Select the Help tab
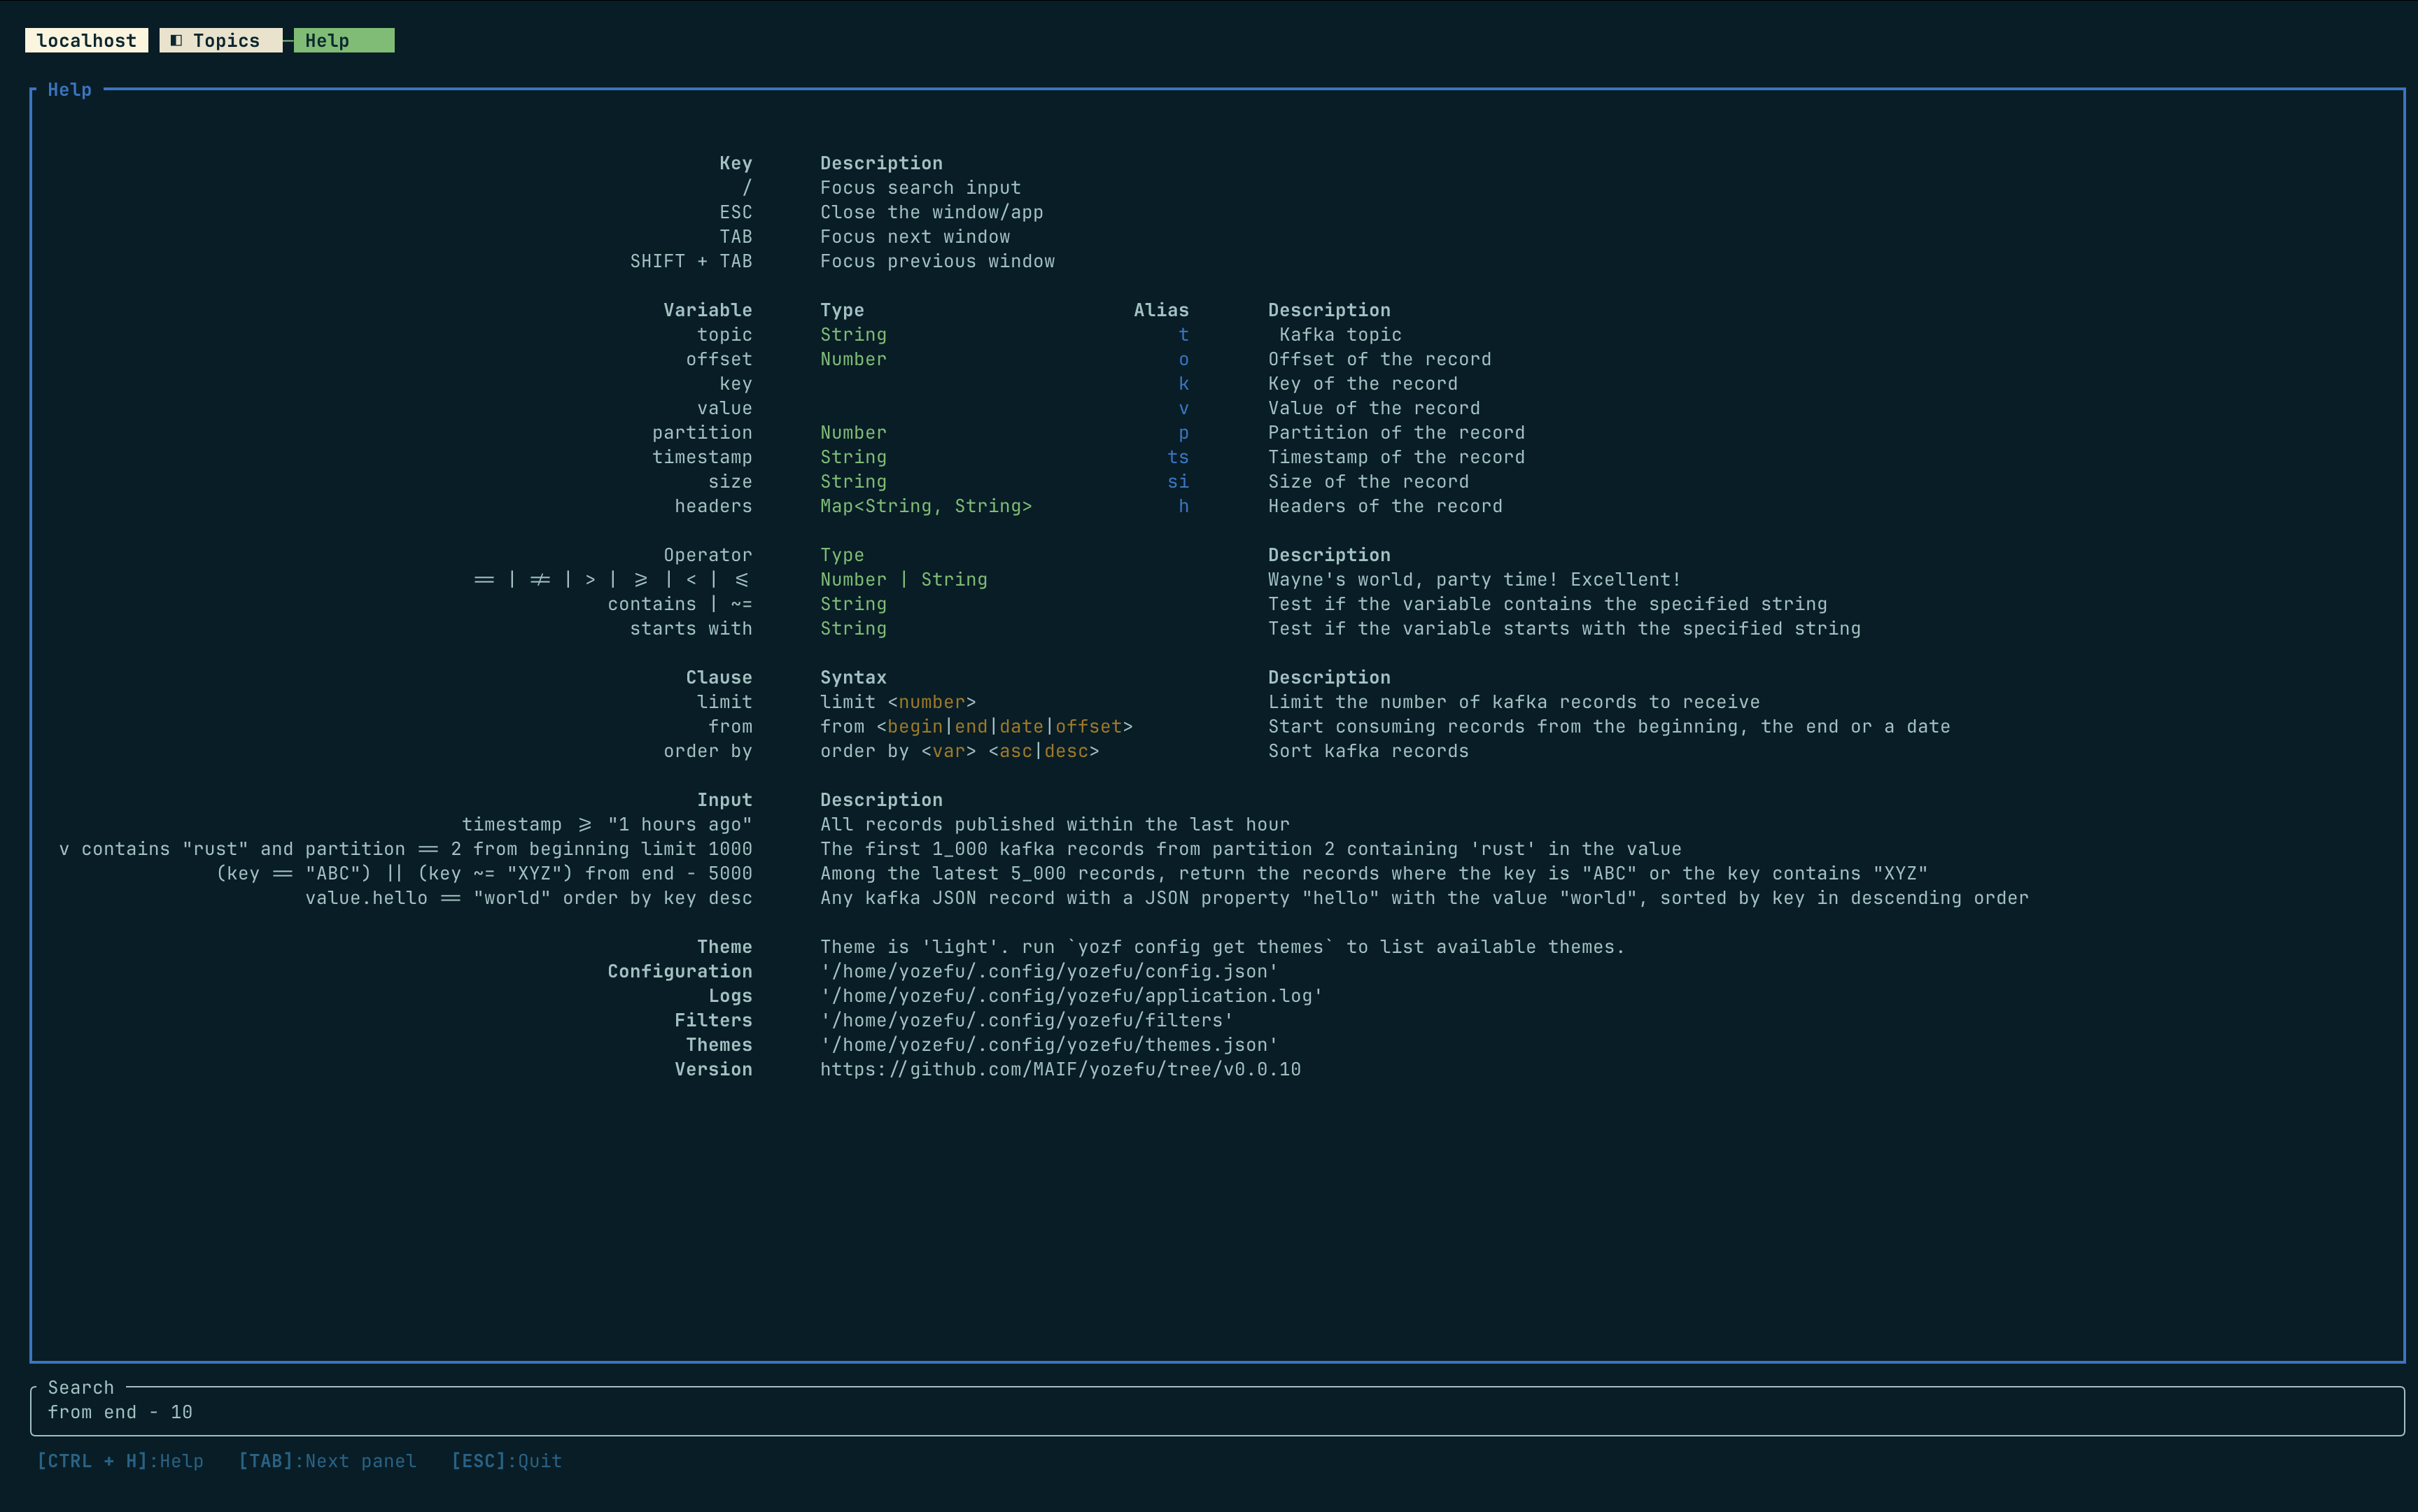Viewport: 2418px width, 1512px height. pyautogui.click(x=343, y=41)
